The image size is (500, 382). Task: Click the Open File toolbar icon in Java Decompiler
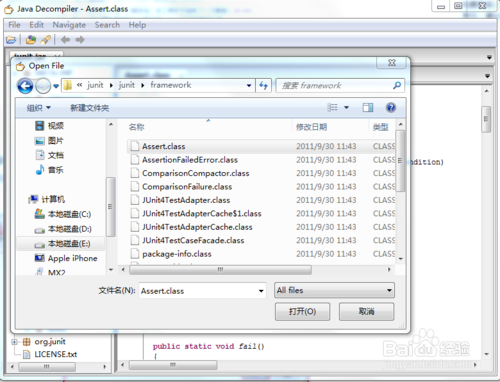tap(11, 40)
